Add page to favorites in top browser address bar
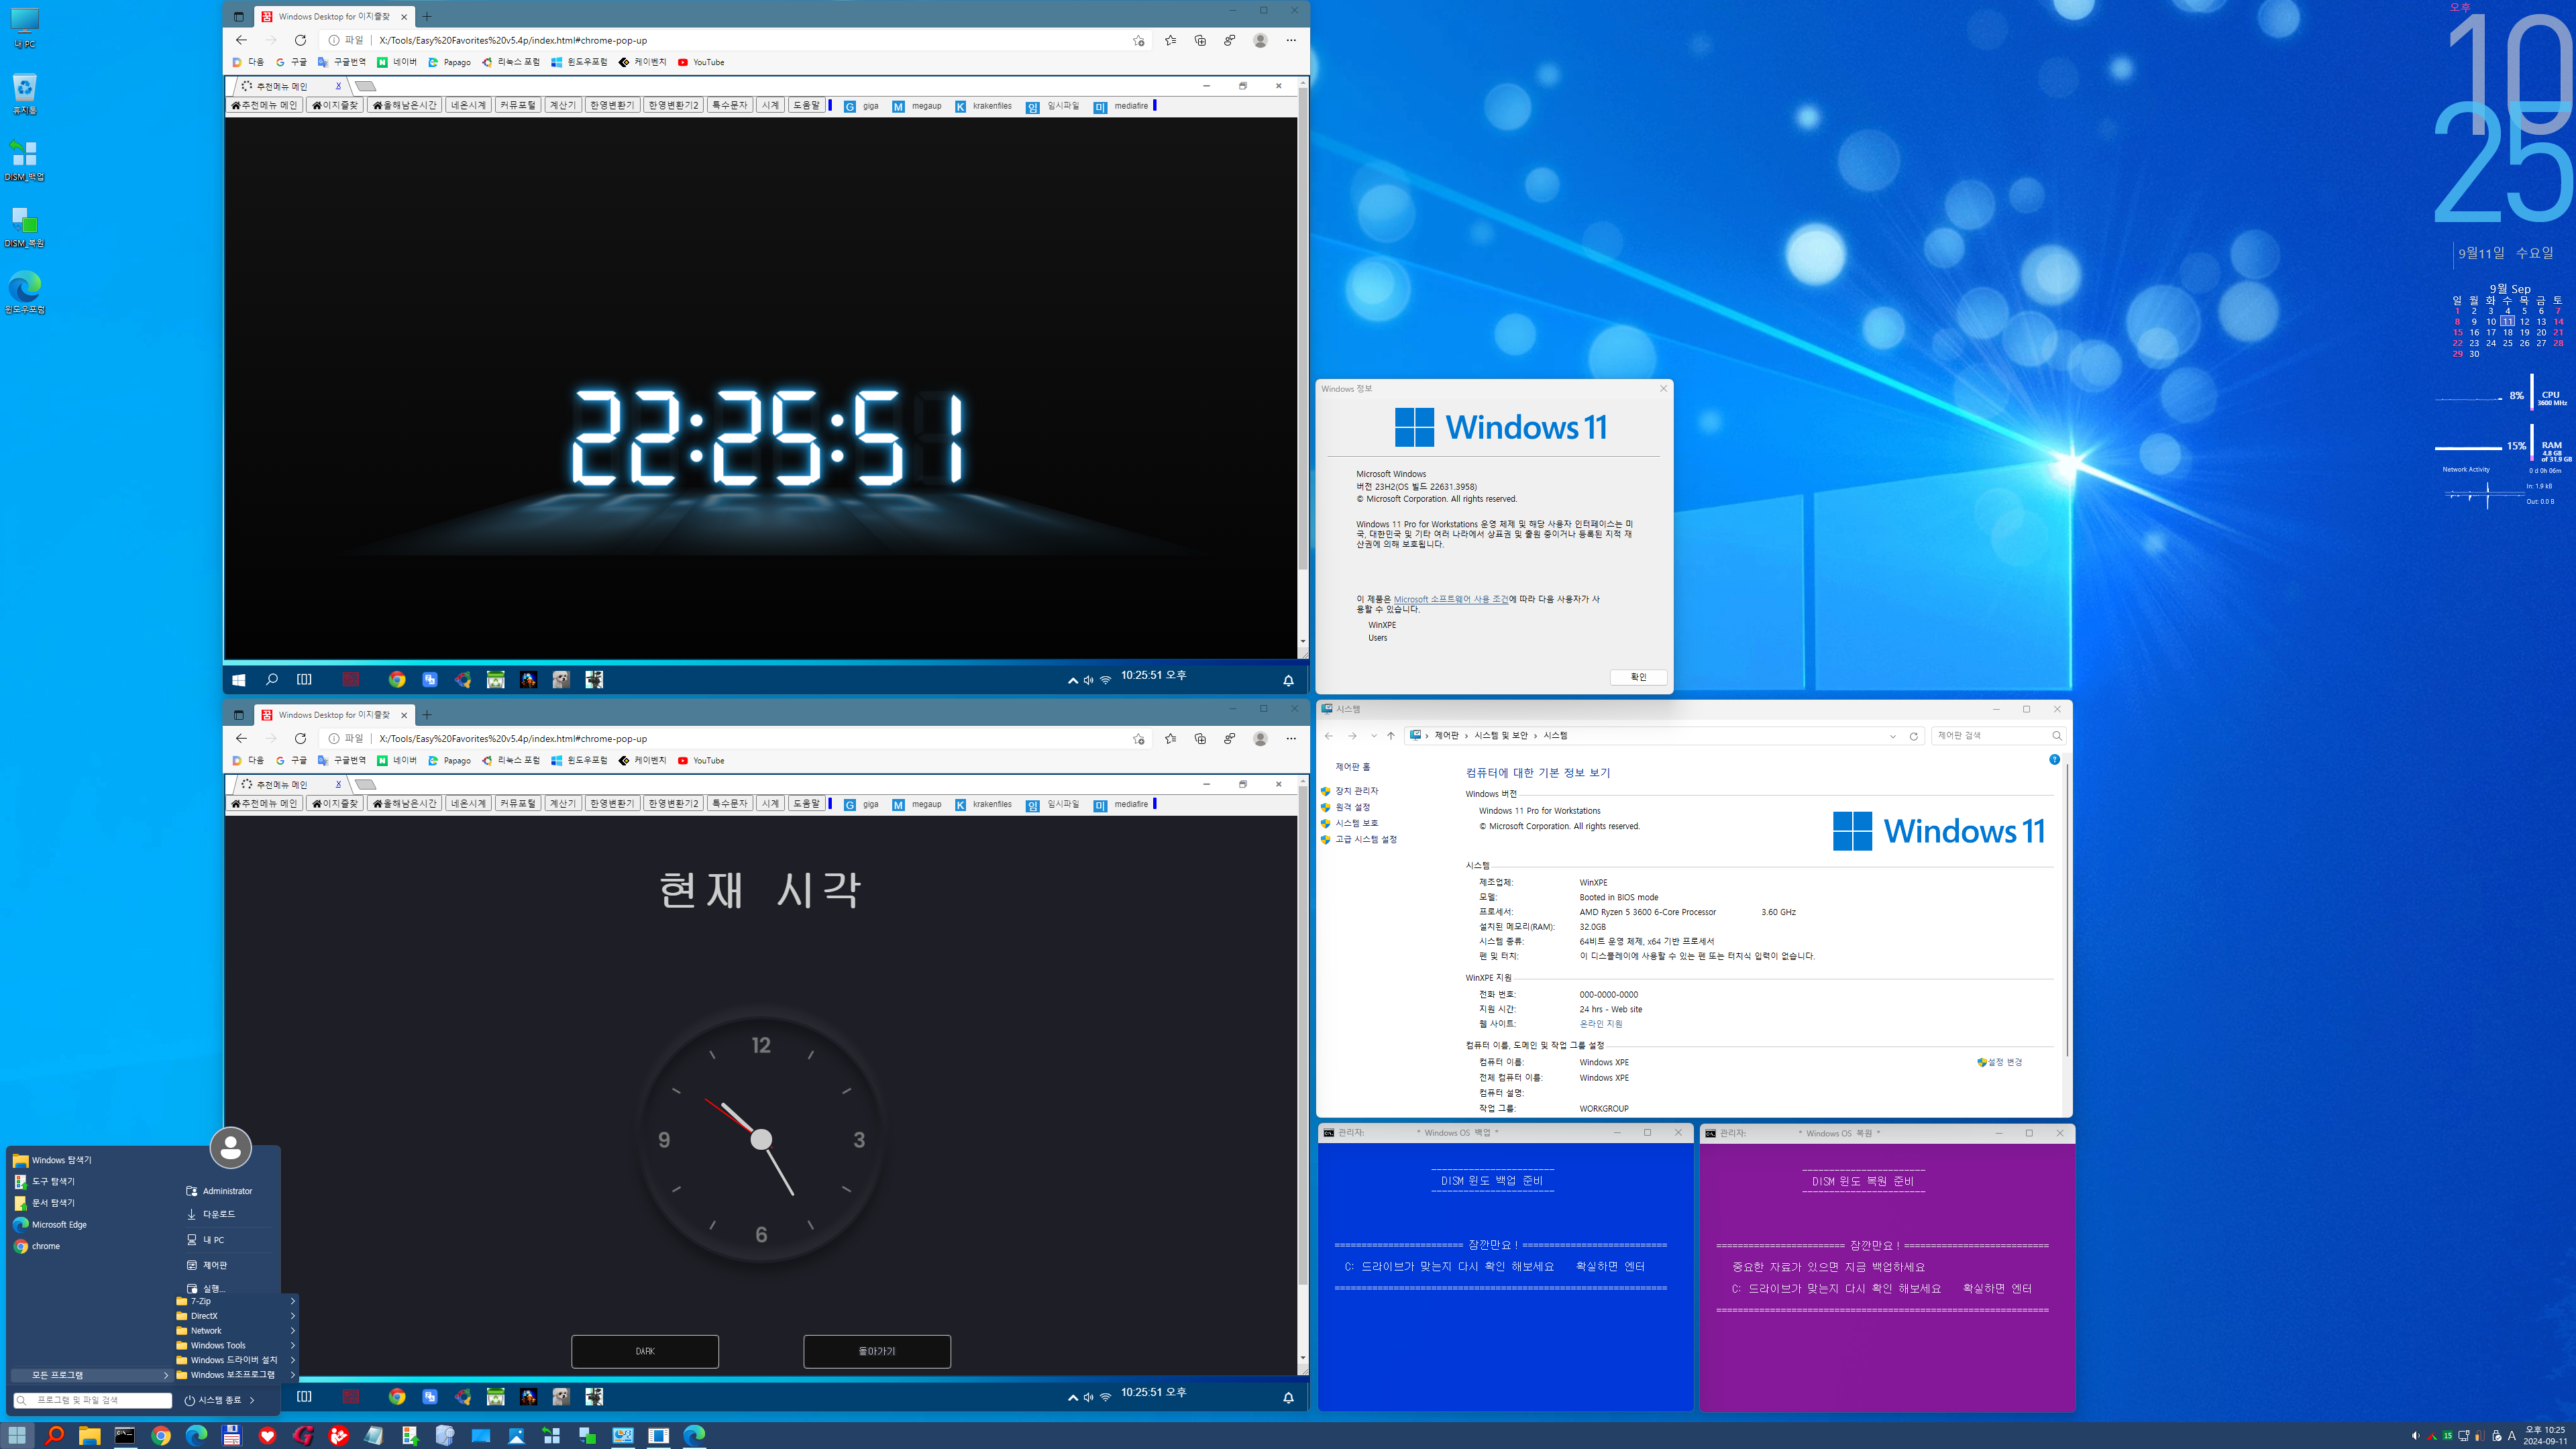 pos(1138,40)
